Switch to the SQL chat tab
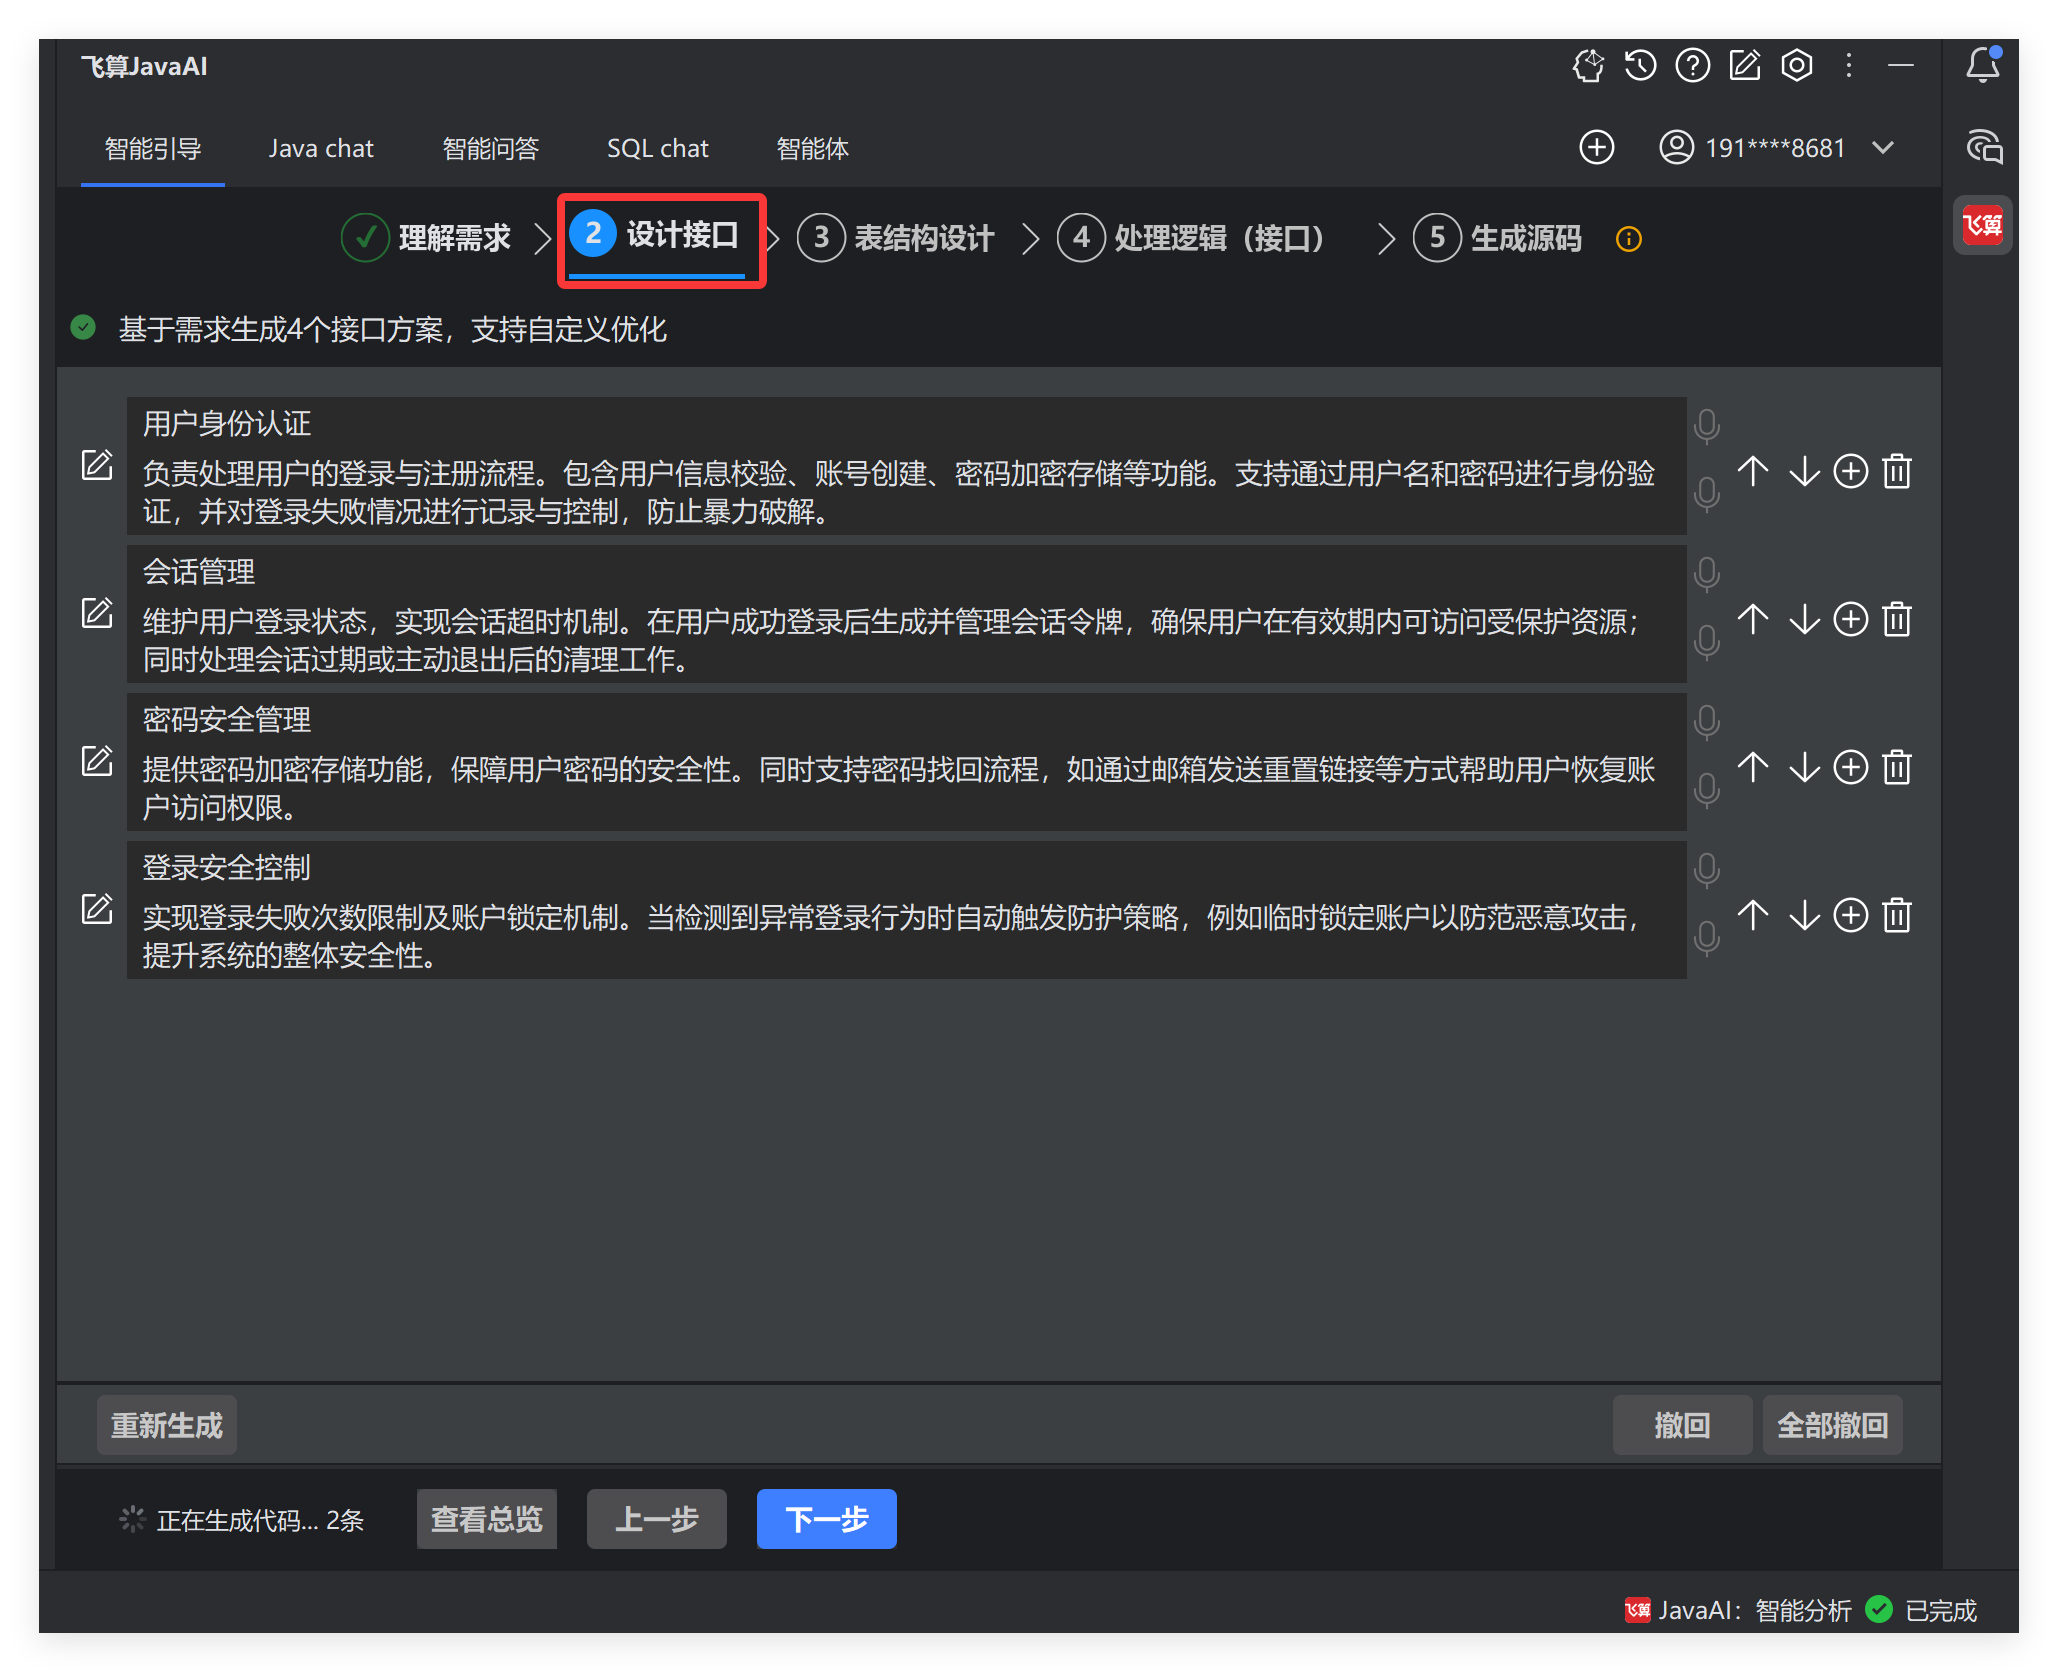The image size is (2058, 1672). point(657,149)
